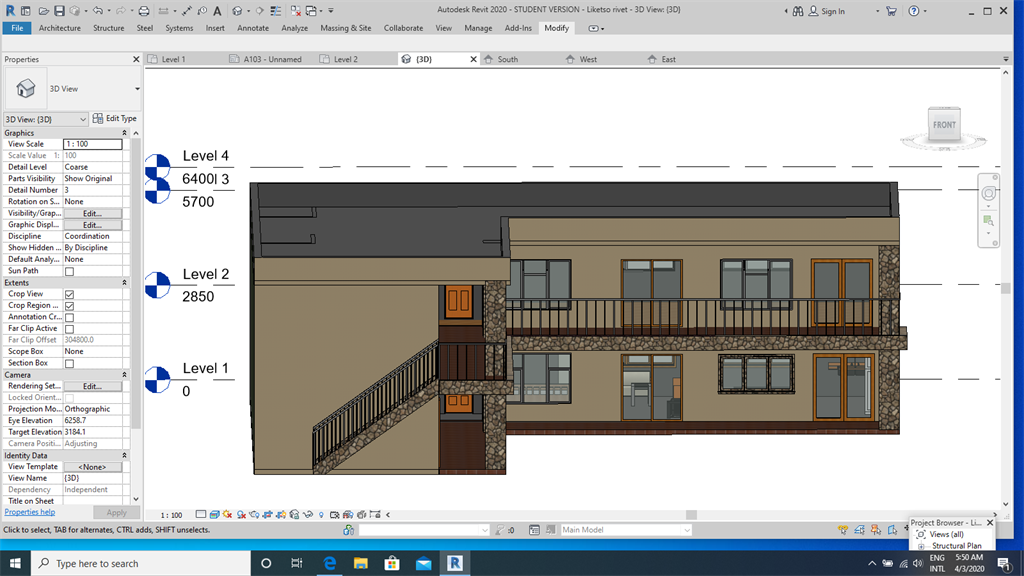This screenshot has width=1024, height=576.
Task: Open the Properties help link
Action: click(30, 512)
